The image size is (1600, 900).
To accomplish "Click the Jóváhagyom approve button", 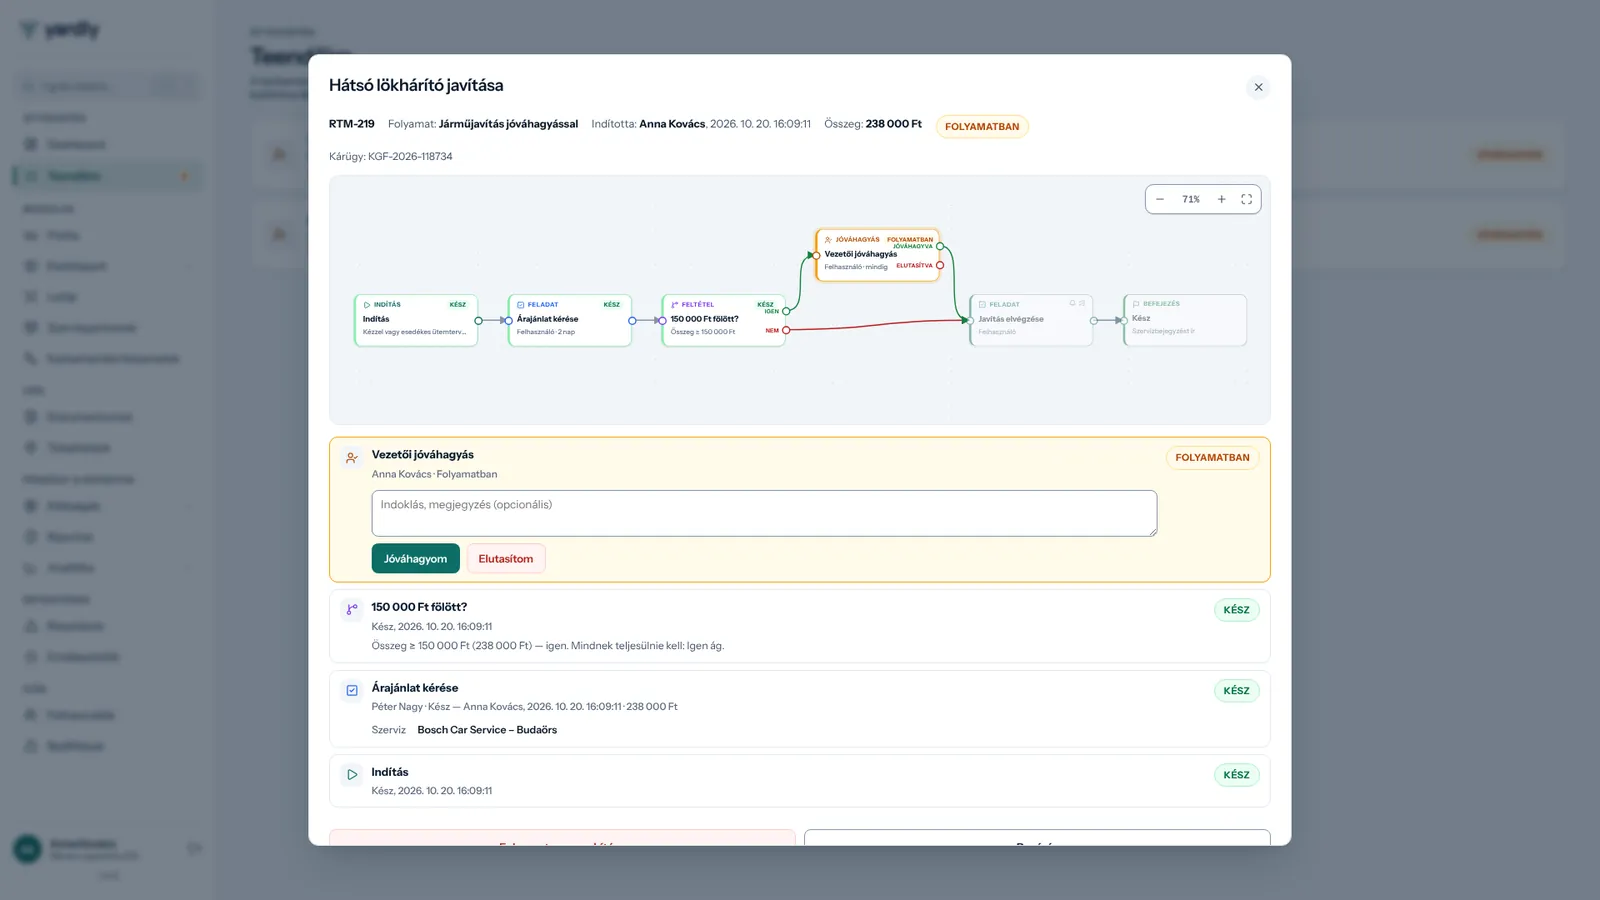I will click(x=415, y=559).
